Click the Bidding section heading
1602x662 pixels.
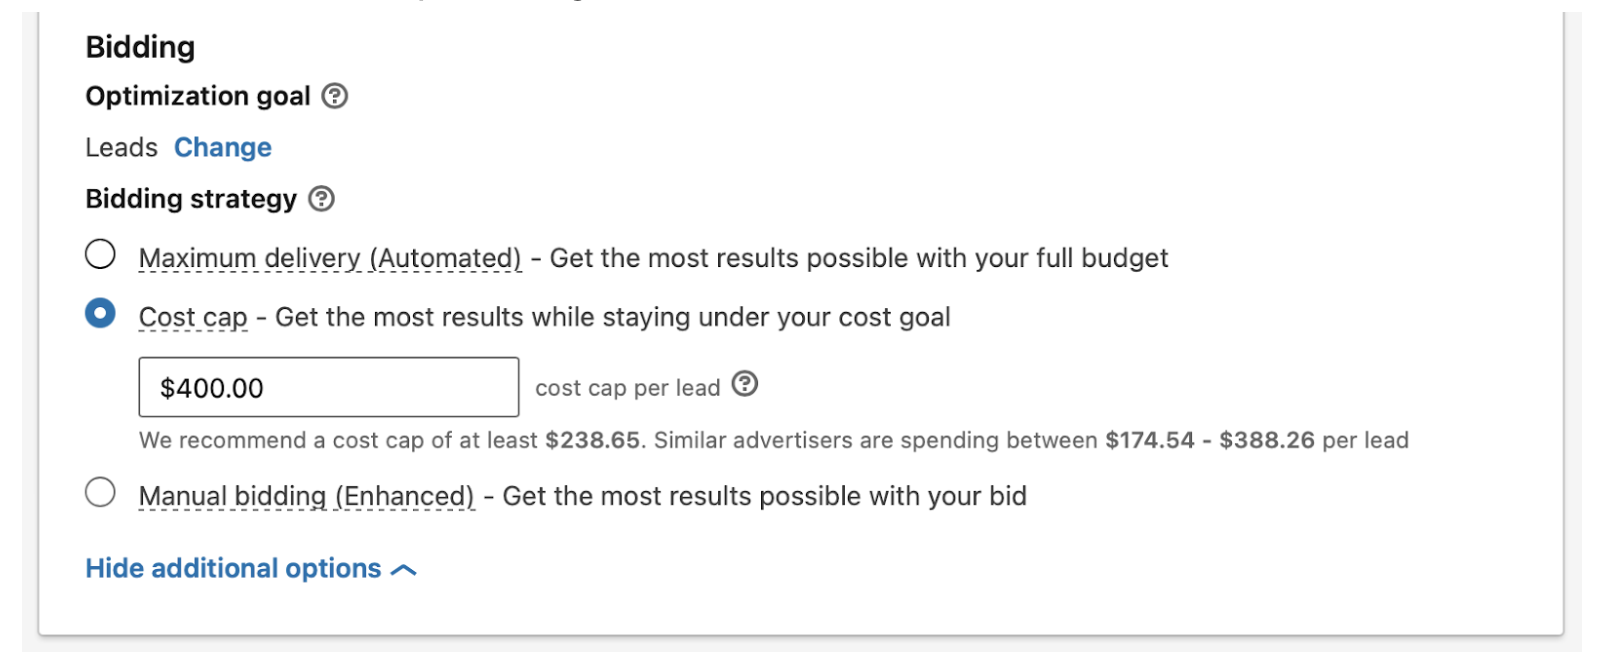(139, 46)
